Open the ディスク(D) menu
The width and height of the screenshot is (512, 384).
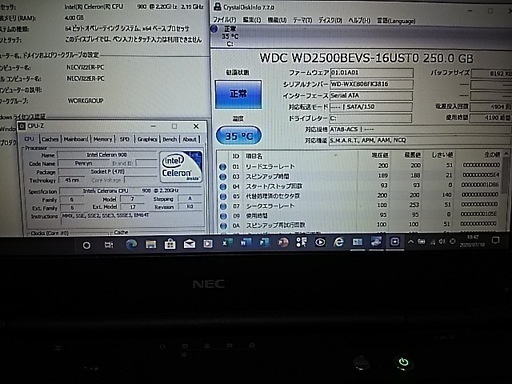(x=330, y=20)
